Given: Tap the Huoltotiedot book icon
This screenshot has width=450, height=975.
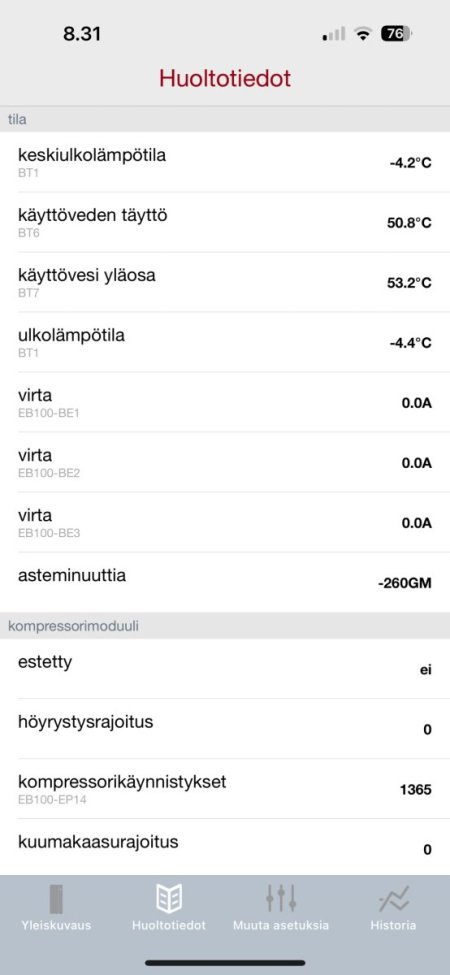Looking at the screenshot, I should tap(168, 899).
